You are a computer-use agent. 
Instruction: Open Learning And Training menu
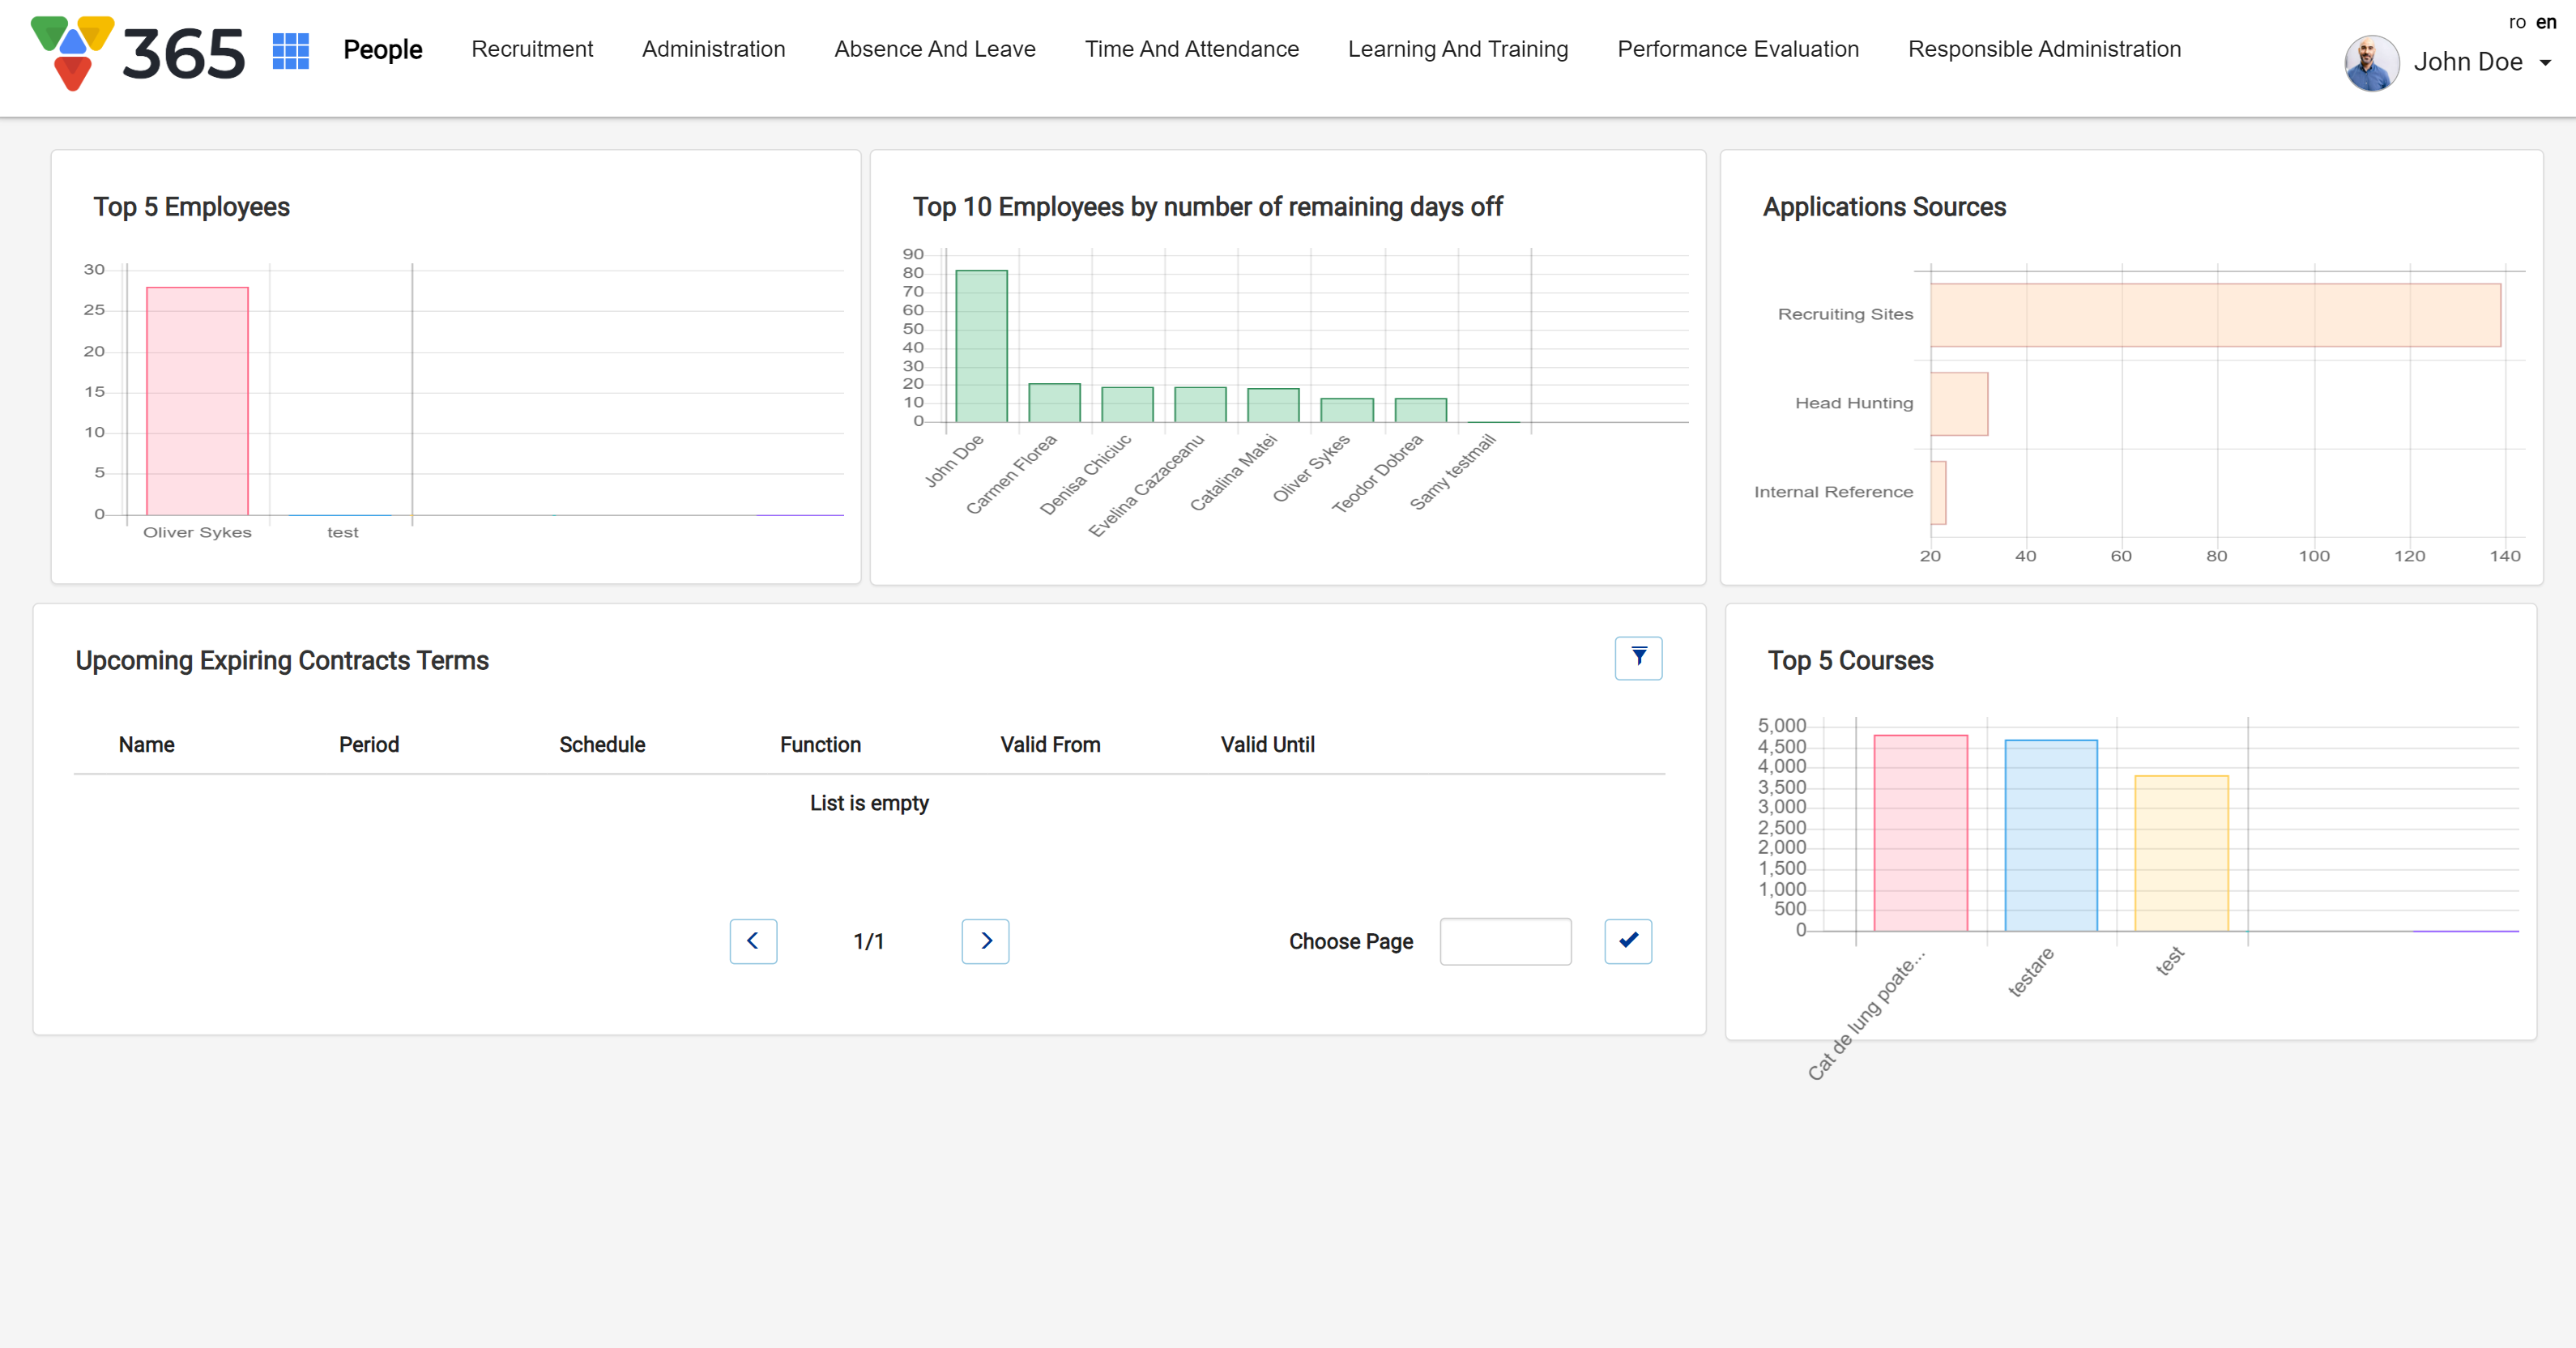[x=1457, y=49]
